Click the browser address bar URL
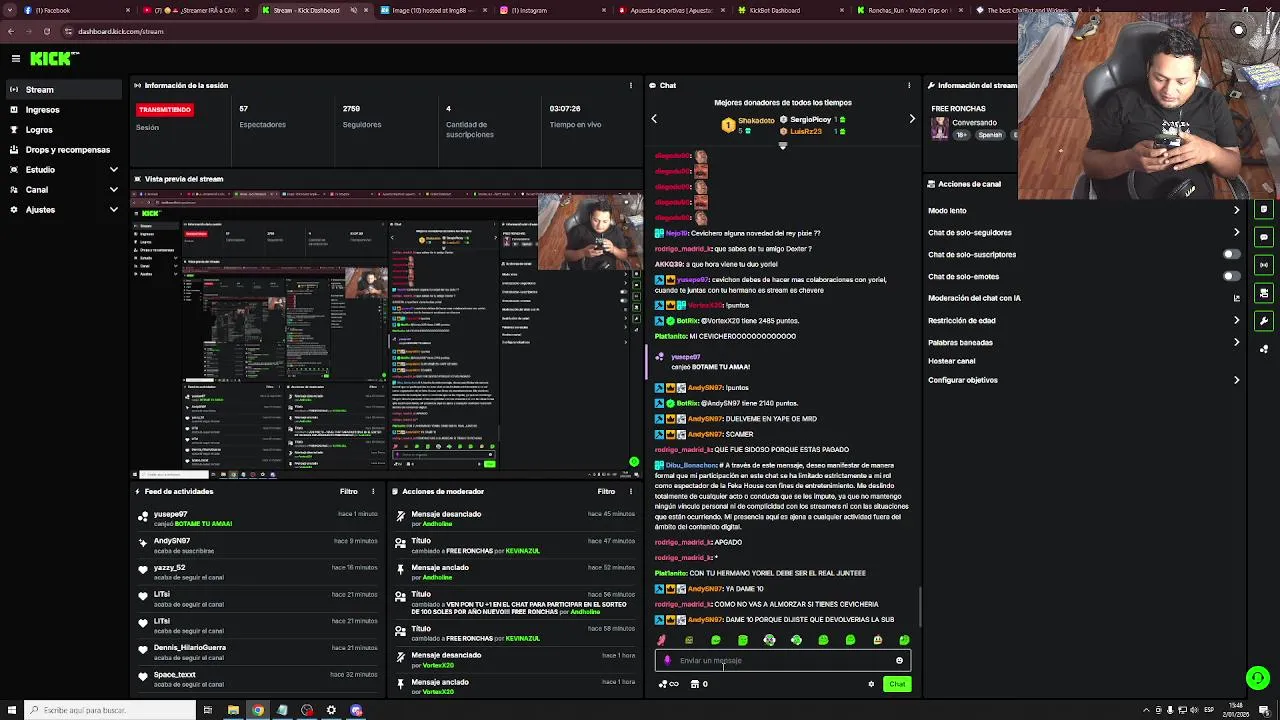 pos(120,31)
